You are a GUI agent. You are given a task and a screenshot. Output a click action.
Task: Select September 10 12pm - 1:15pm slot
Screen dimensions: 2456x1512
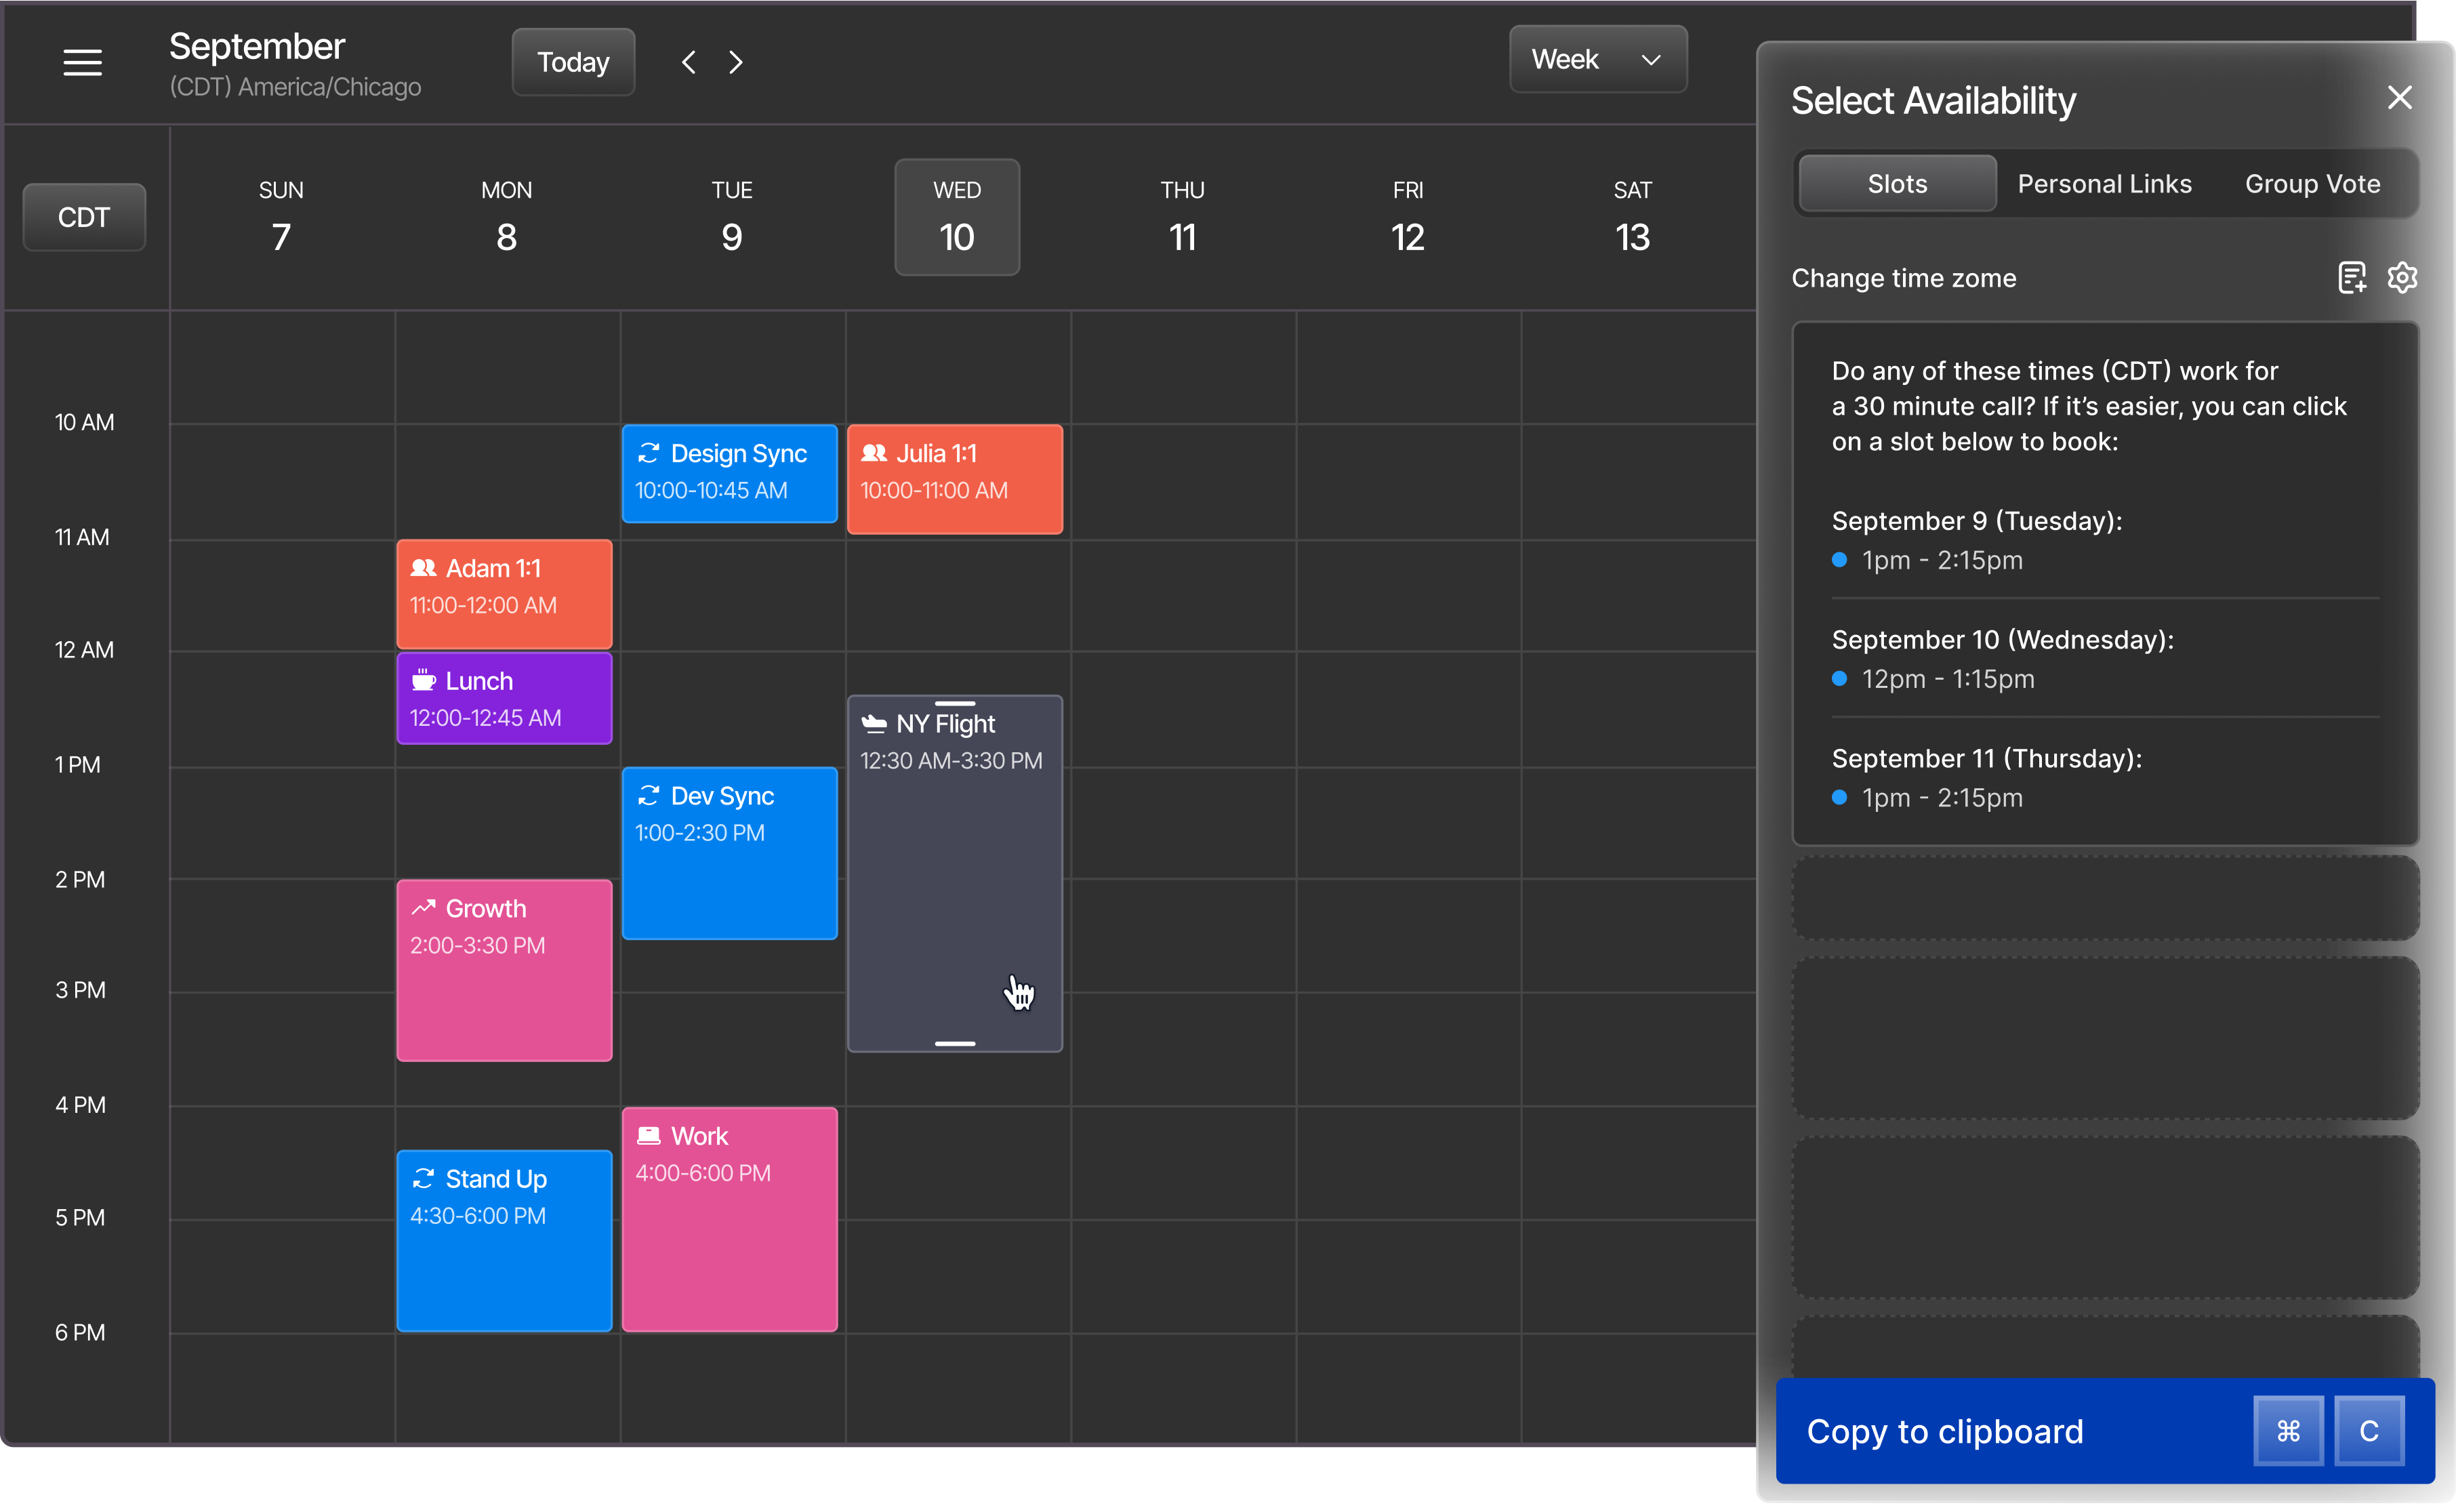coord(1947,679)
